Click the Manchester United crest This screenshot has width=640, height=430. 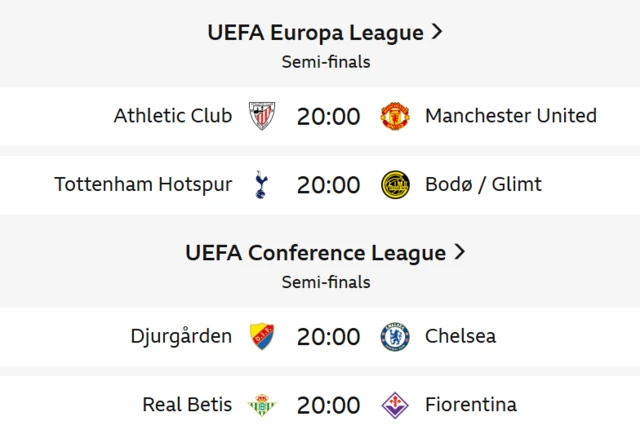(x=395, y=116)
